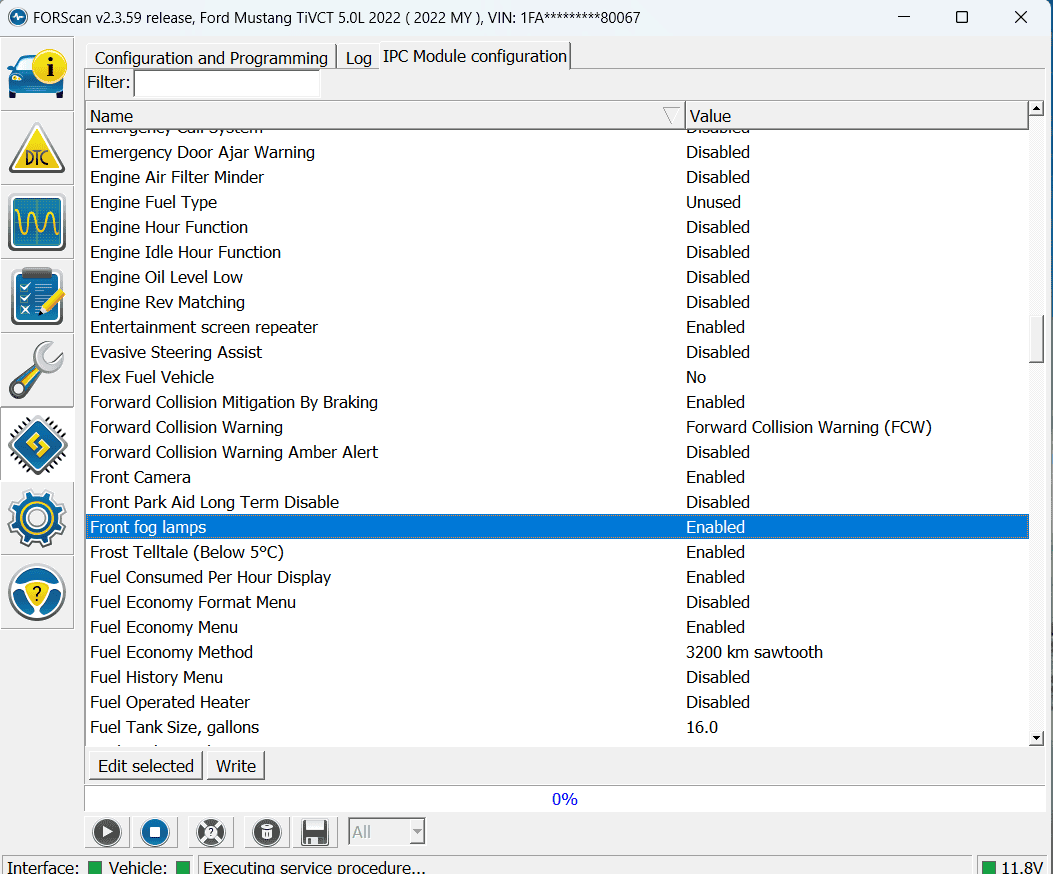Select the highlighted Front fog lamps row
This screenshot has height=874, width=1053.
pos(557,527)
